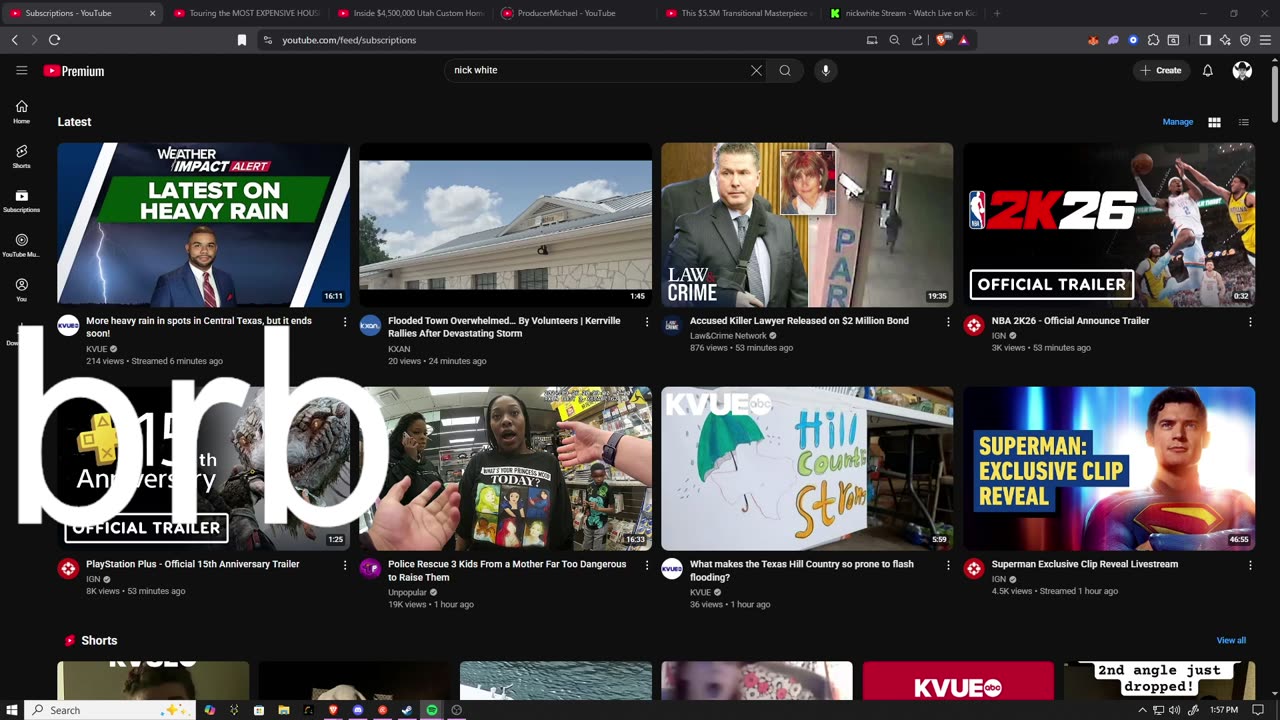Play the Superman Exclusive Clip Reveal thumbnail
This screenshot has height=720, width=1280.
tap(1109, 468)
